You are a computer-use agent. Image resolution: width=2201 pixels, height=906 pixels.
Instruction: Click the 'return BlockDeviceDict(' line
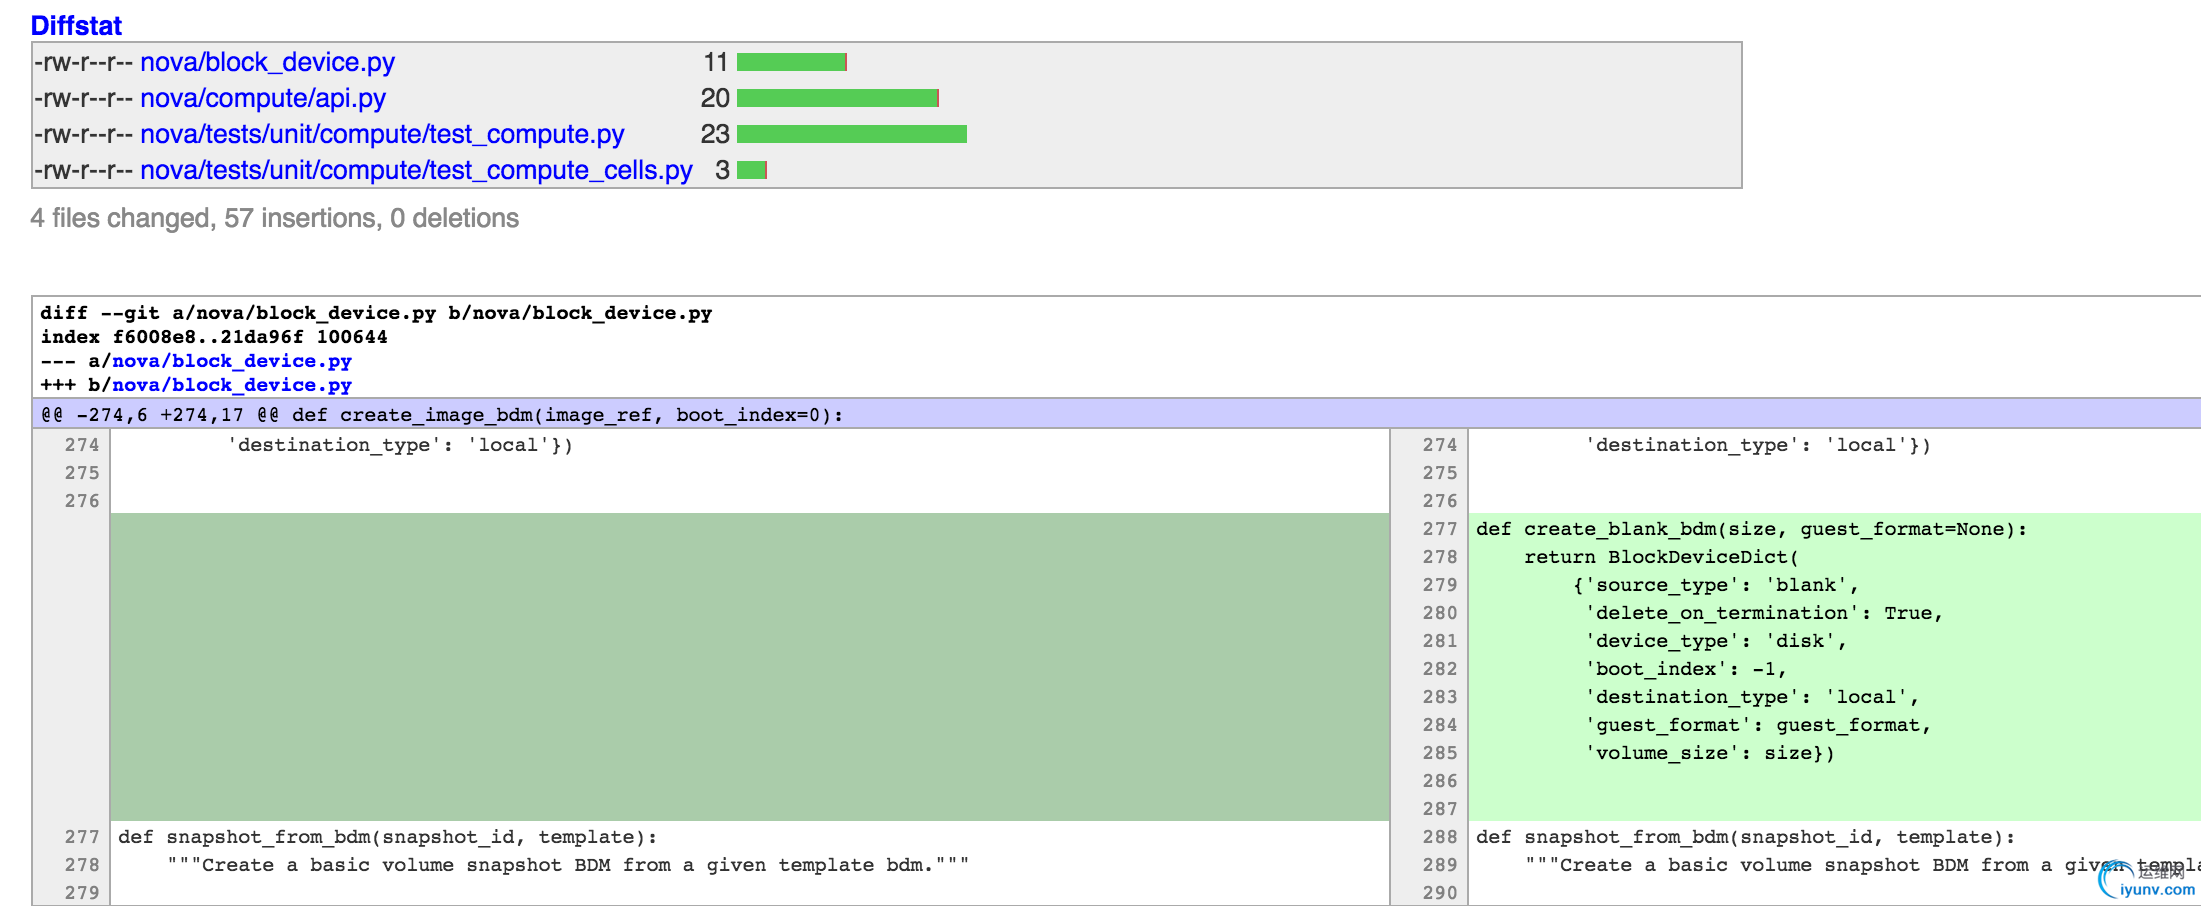click(x=1662, y=557)
